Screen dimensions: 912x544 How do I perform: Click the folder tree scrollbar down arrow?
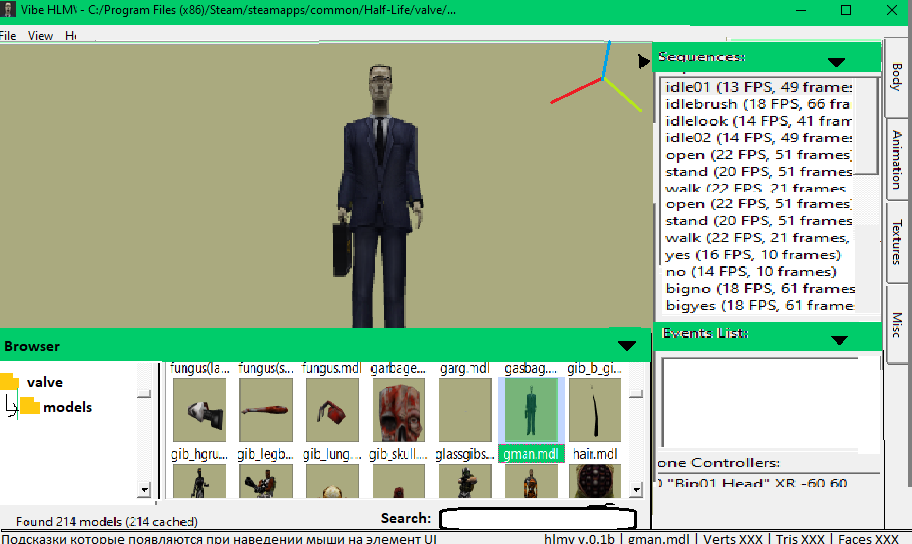pos(144,490)
